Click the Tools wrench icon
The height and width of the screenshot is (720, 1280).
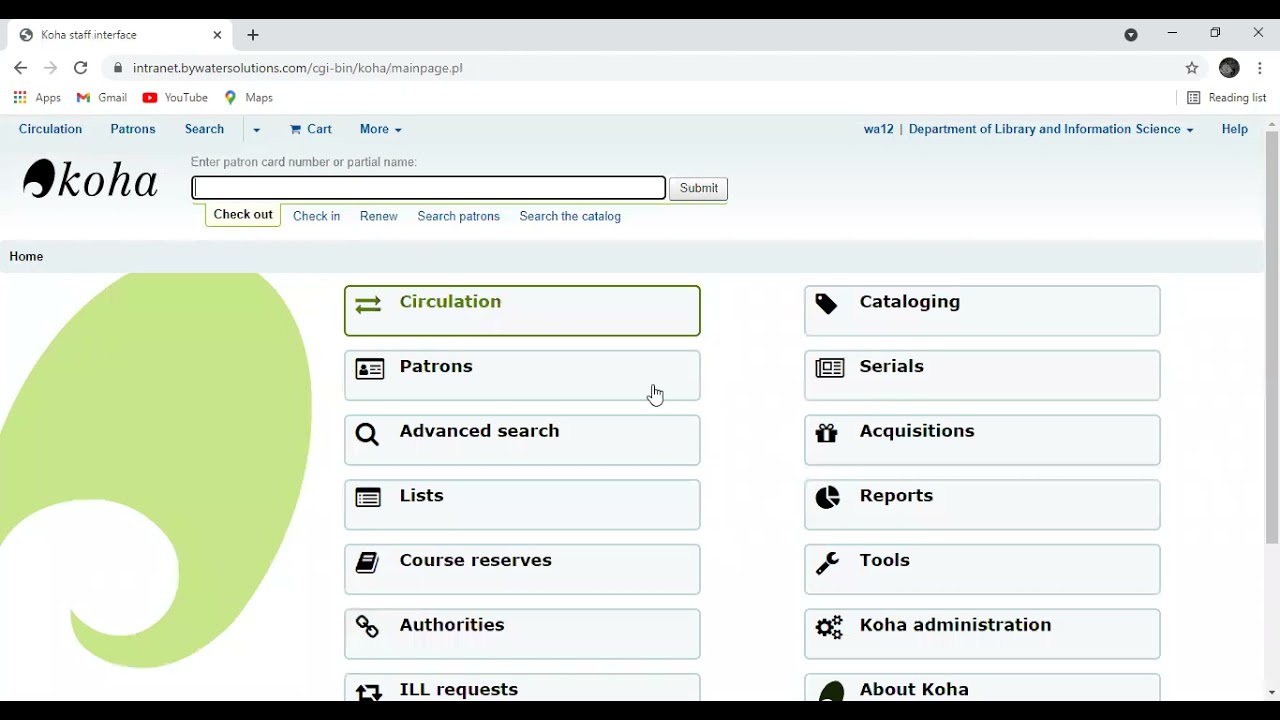[x=827, y=563]
